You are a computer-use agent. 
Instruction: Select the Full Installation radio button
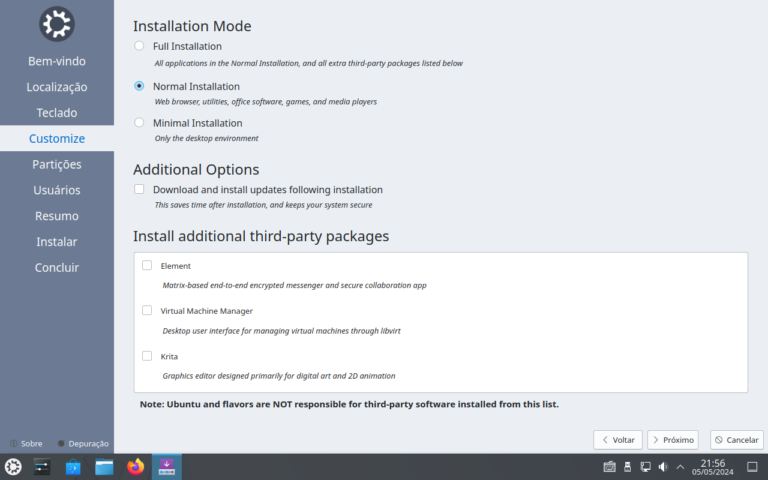[139, 46]
